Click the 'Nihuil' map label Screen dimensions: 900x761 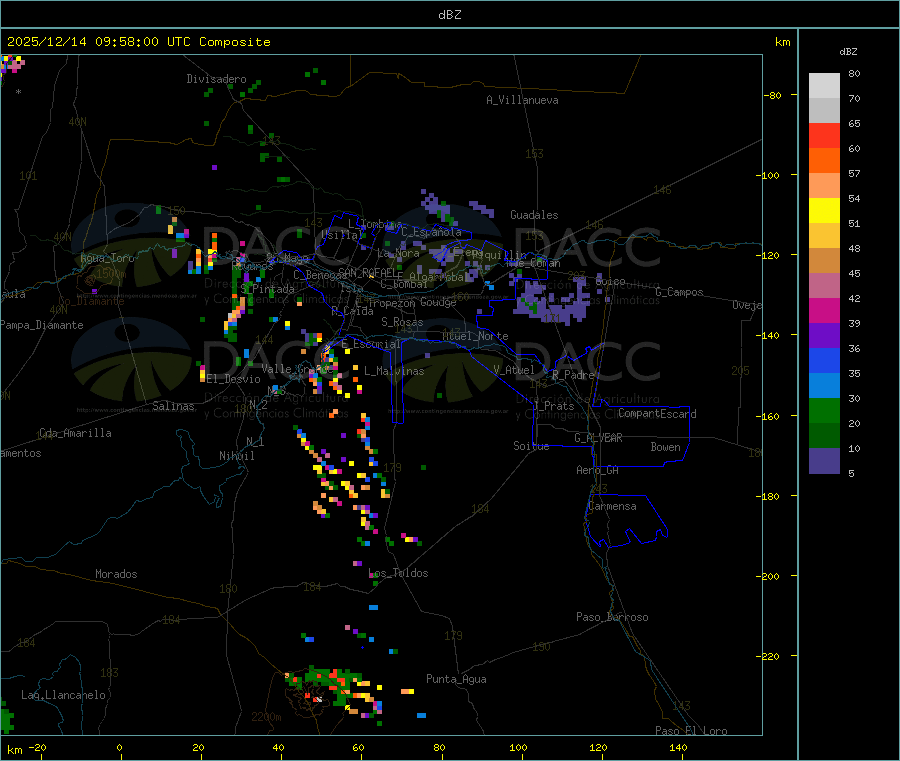click(x=237, y=456)
